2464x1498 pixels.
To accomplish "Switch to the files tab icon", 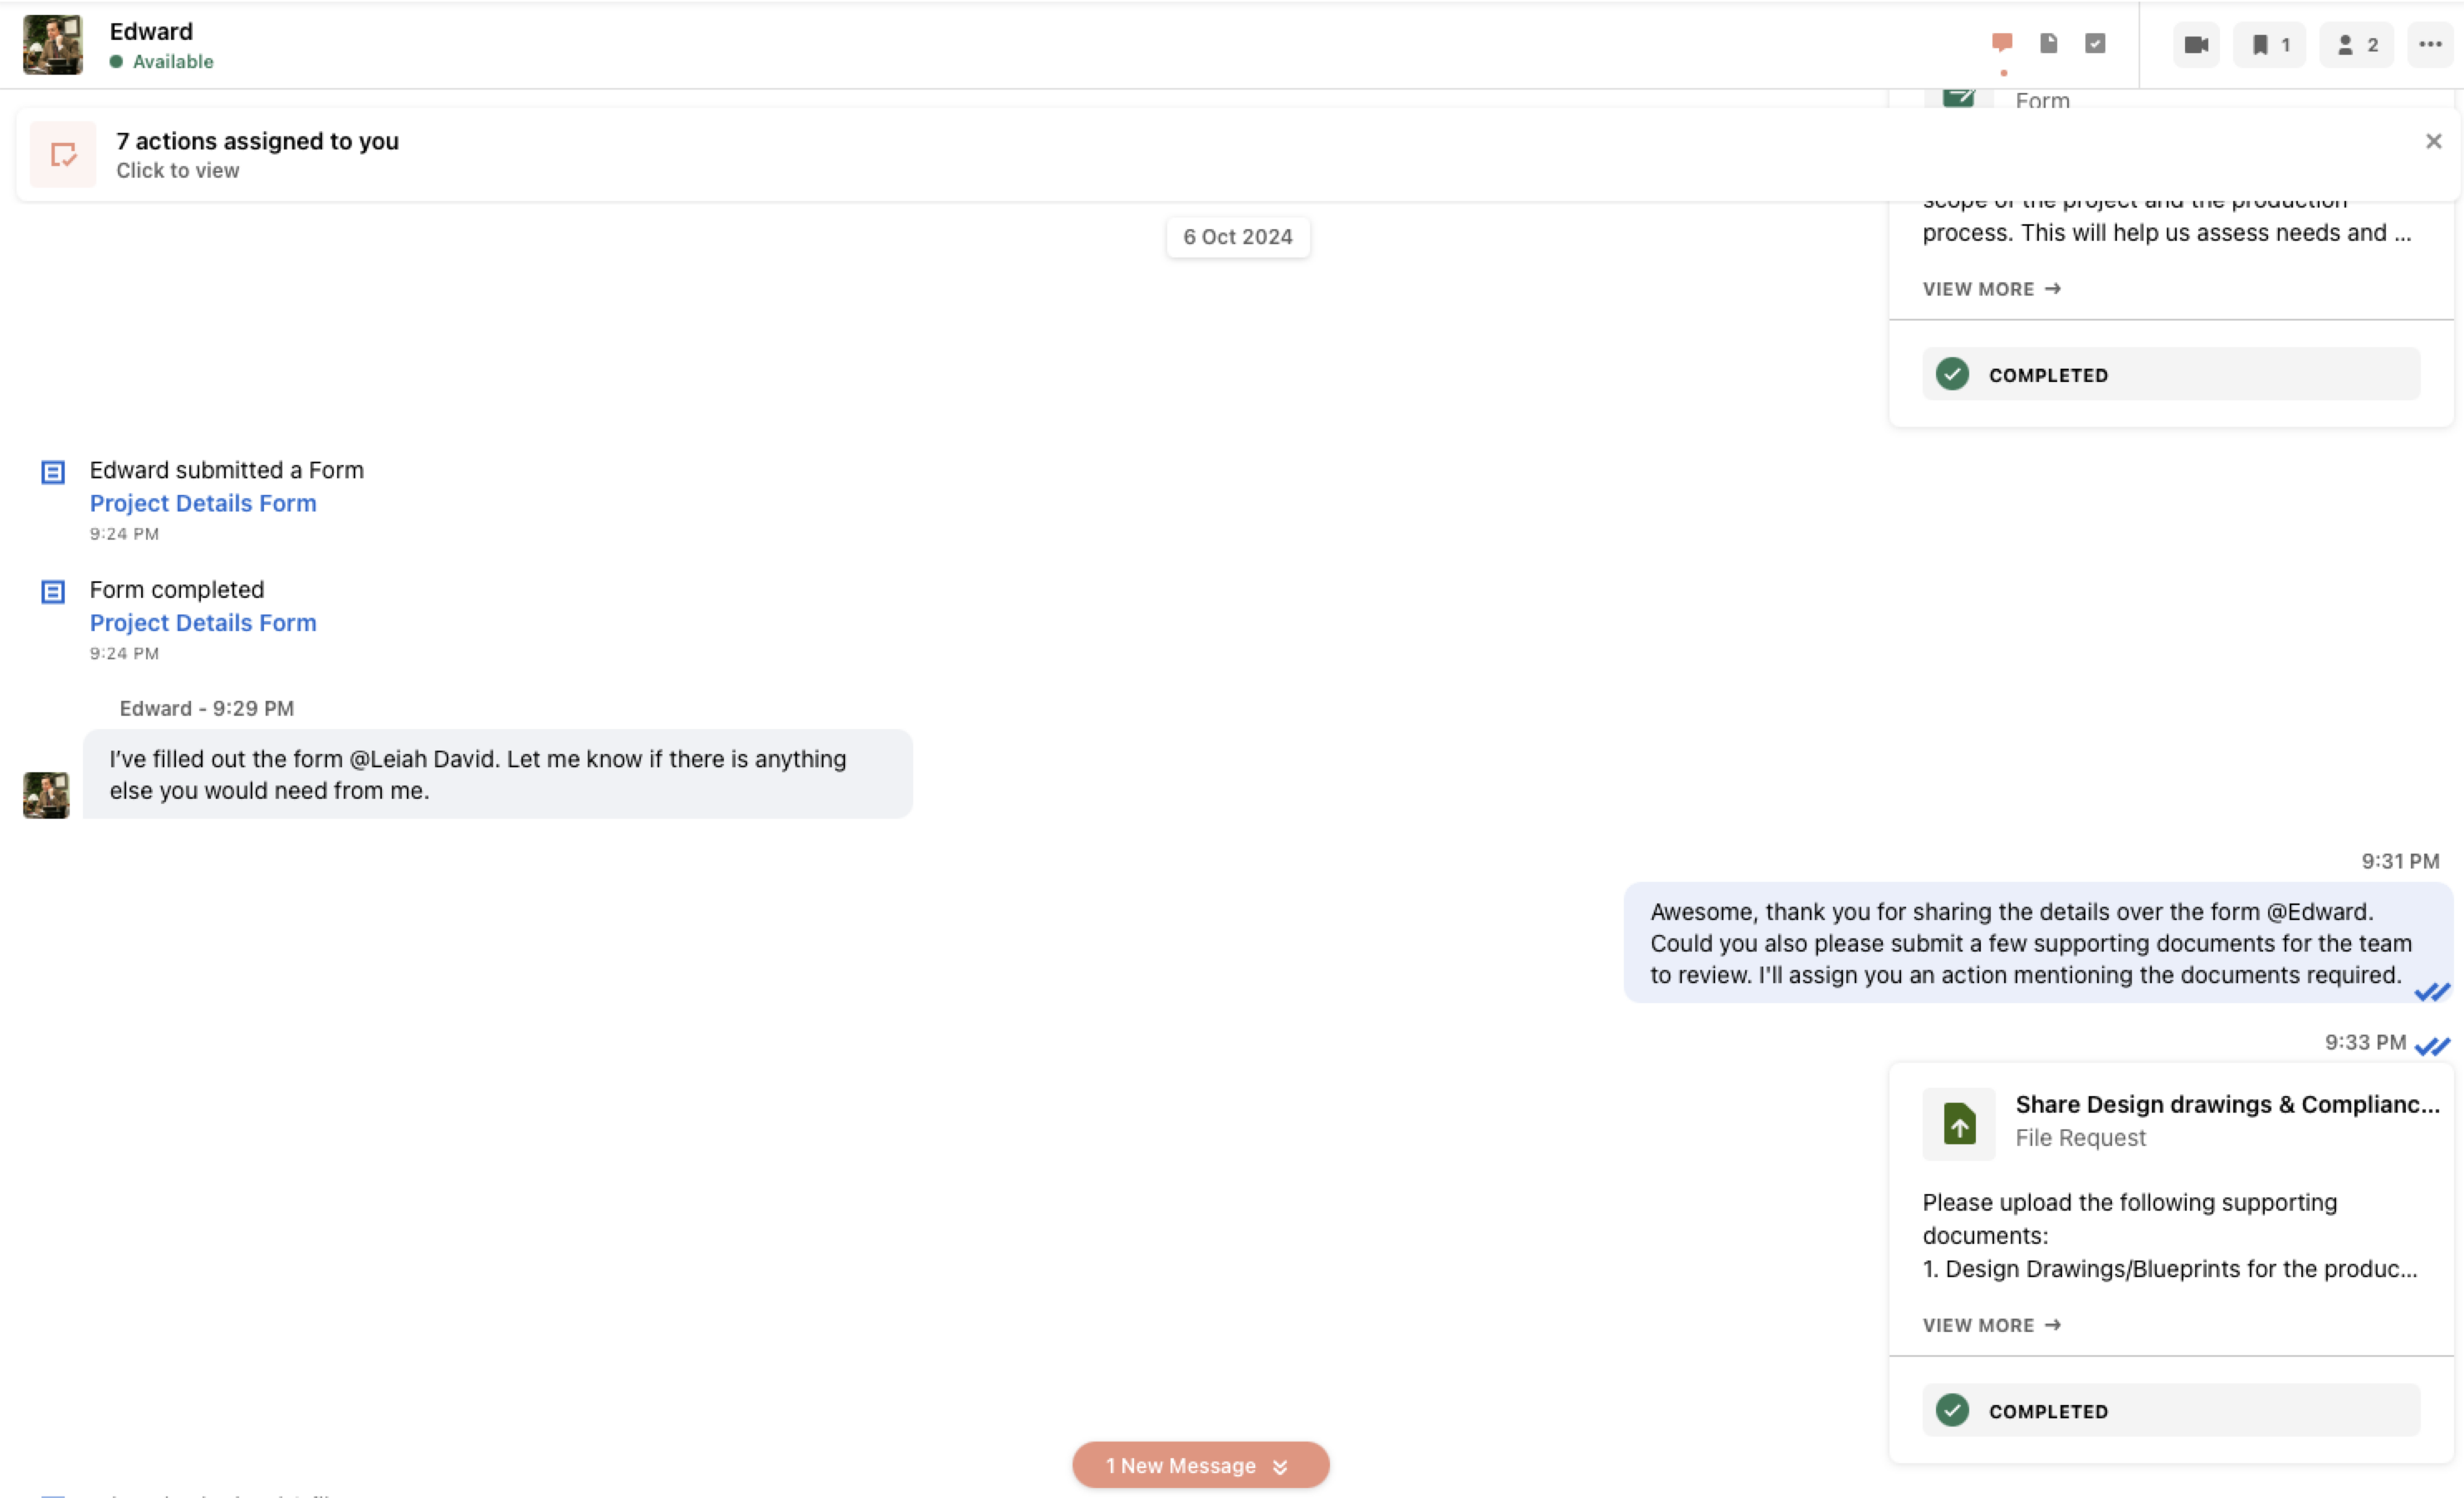I will tap(2048, 43).
